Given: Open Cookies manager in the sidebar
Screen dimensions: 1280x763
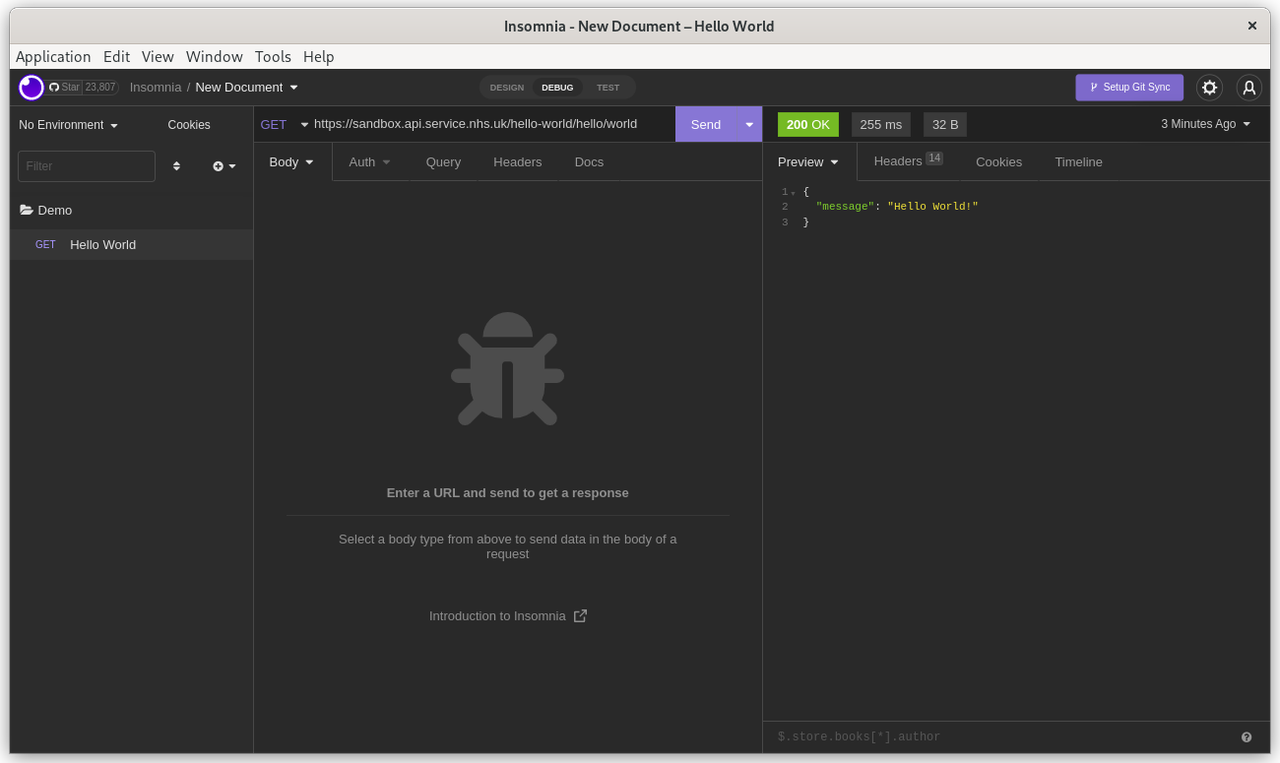Looking at the screenshot, I should click(189, 125).
